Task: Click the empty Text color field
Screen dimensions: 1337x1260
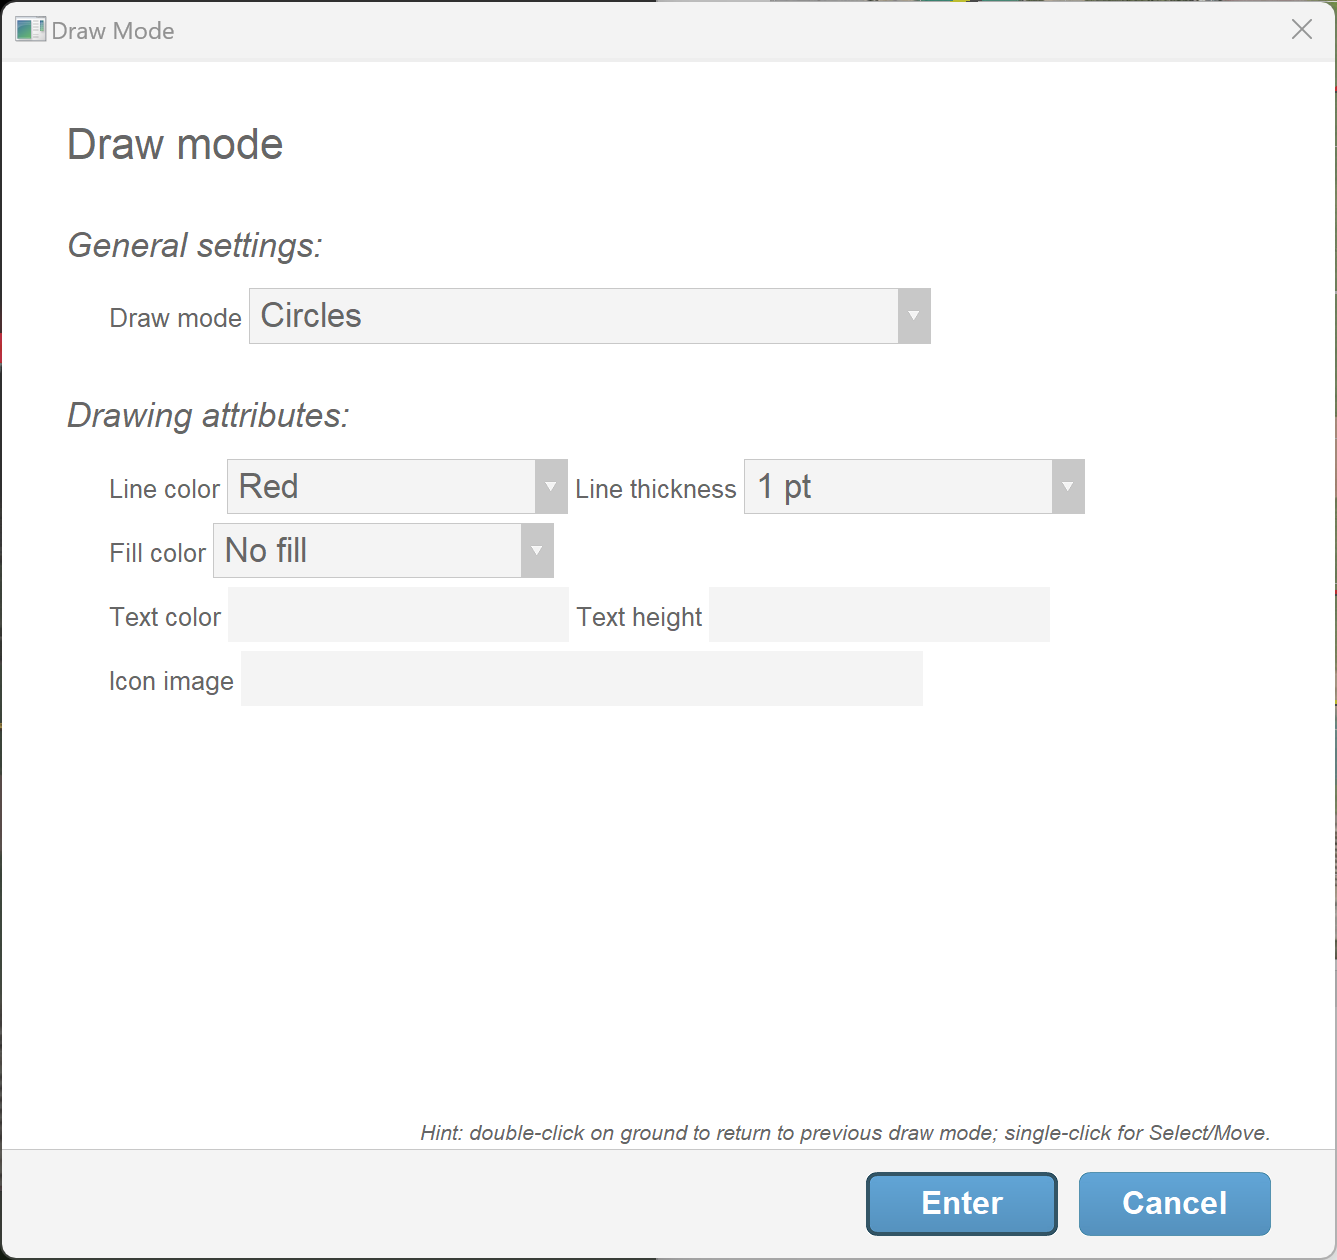Action: click(x=398, y=615)
